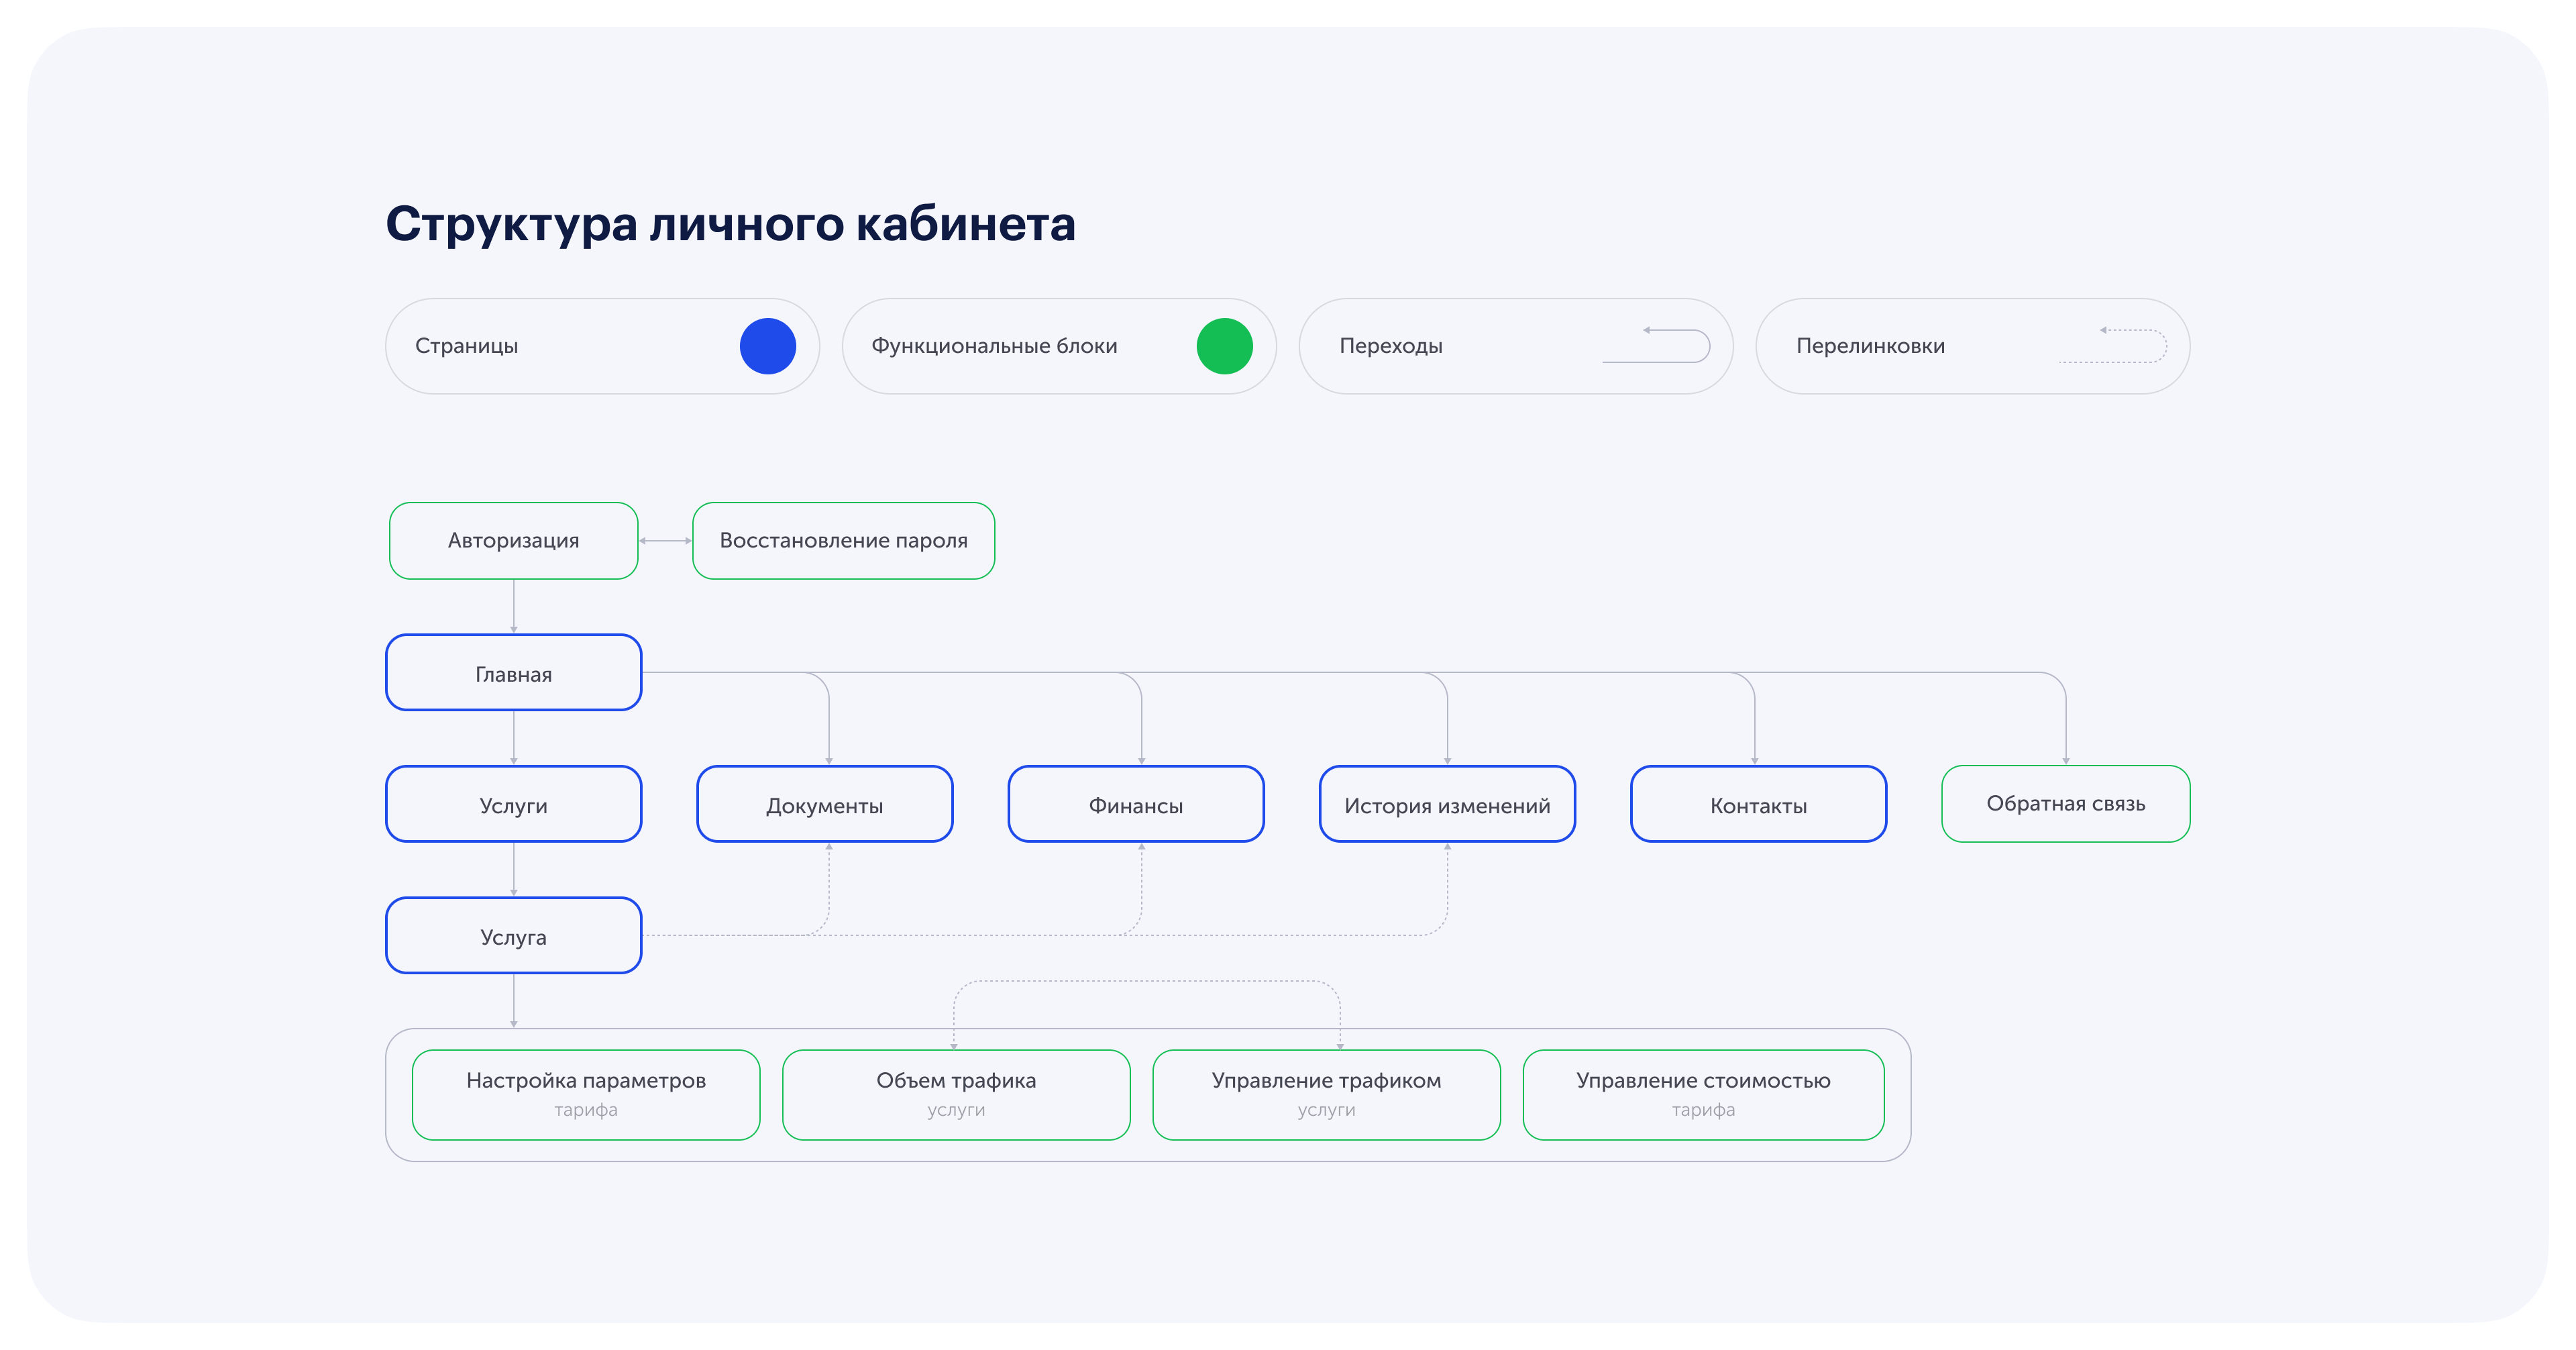Select the Обратная связь block
The image size is (2576, 1350).
[x=2065, y=804]
